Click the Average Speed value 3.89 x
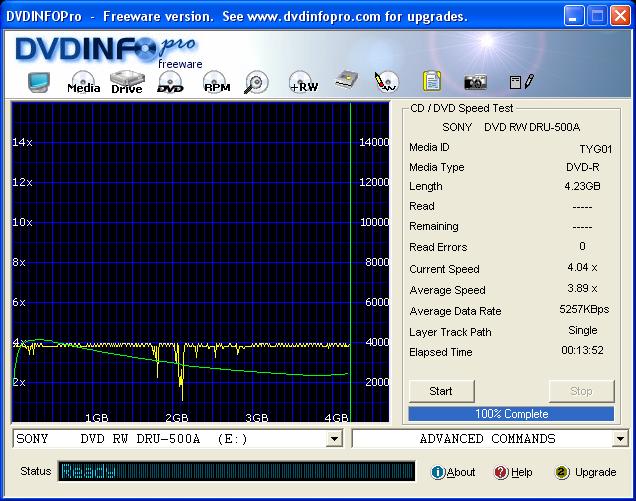The height and width of the screenshot is (501, 636). [x=582, y=288]
